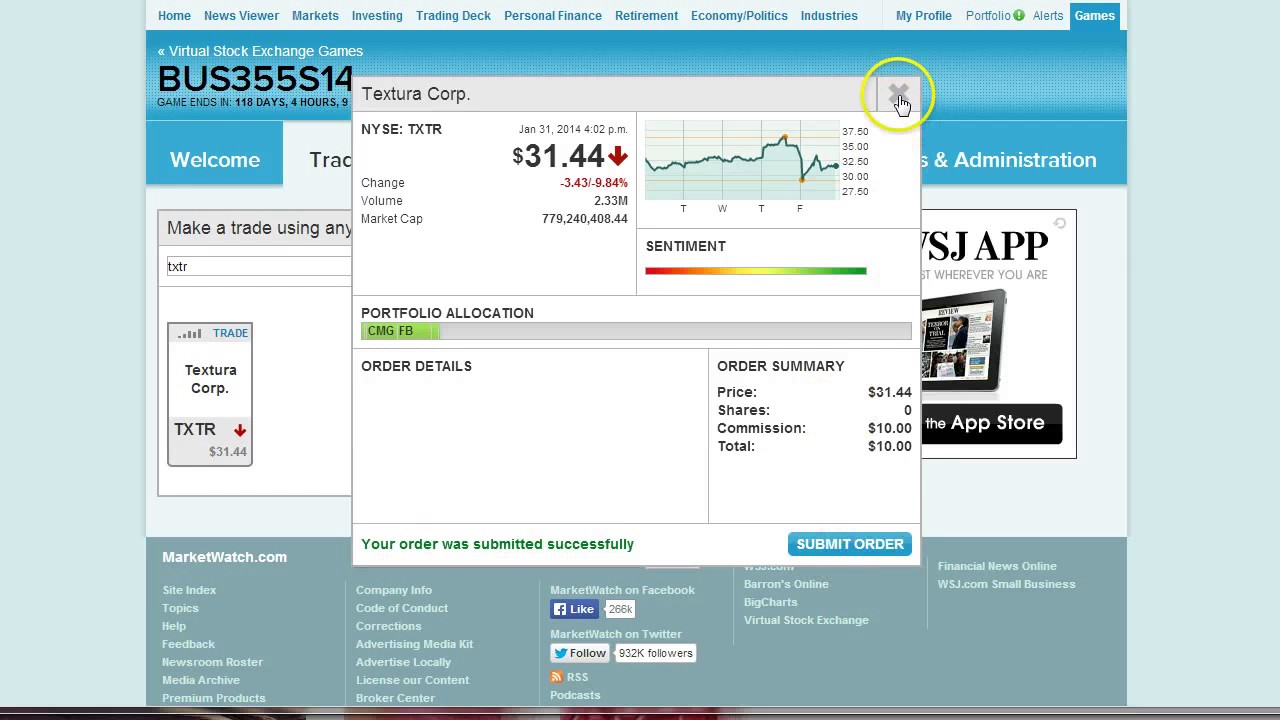The width and height of the screenshot is (1280, 720).
Task: Click the signal bars icon on TXTR card
Action: 190,334
